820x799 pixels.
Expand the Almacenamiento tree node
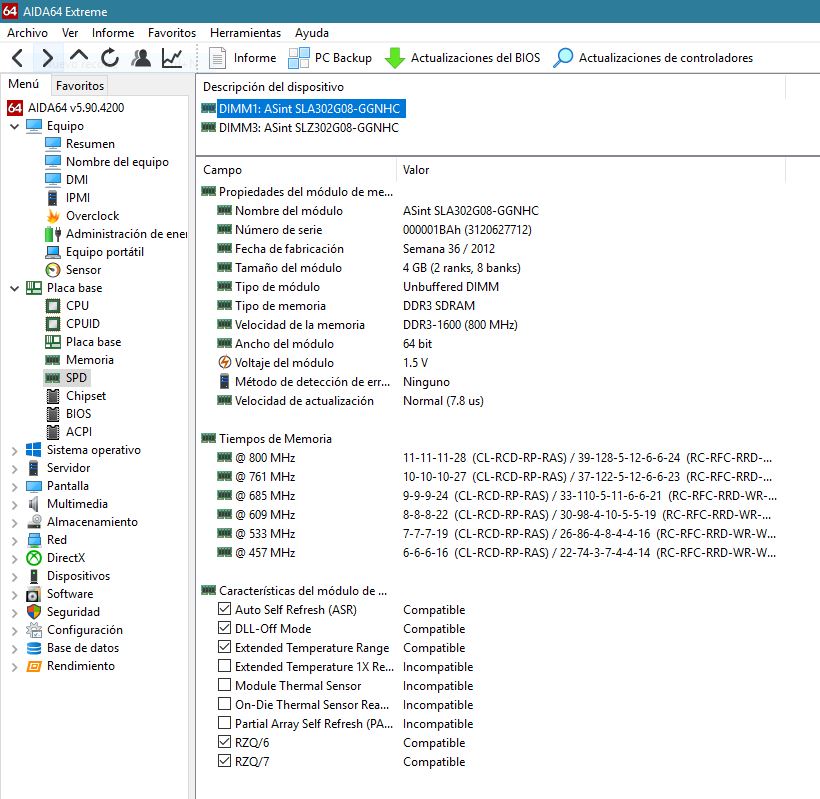coord(14,522)
